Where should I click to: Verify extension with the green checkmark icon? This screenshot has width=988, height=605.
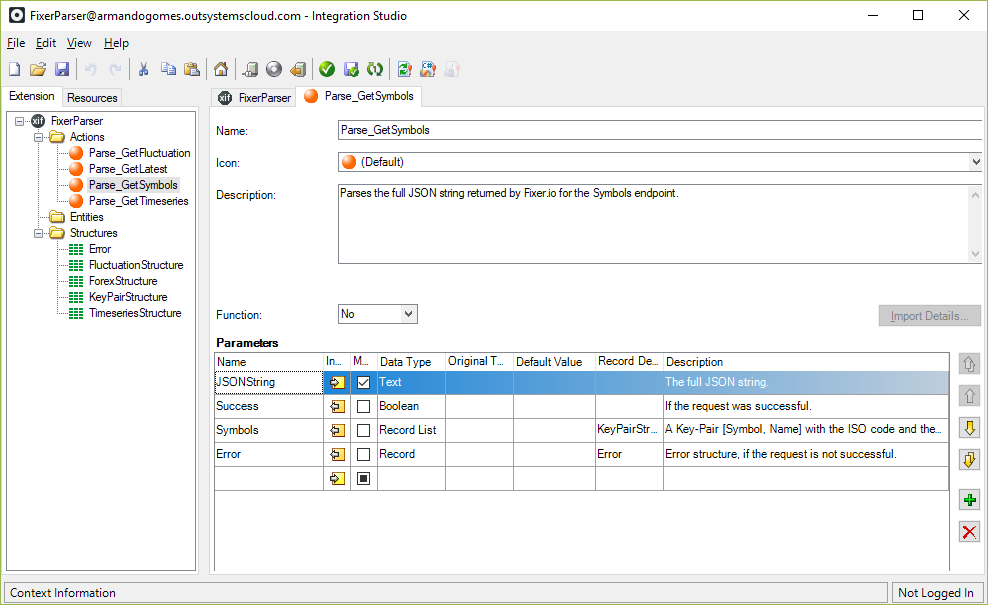[327, 69]
